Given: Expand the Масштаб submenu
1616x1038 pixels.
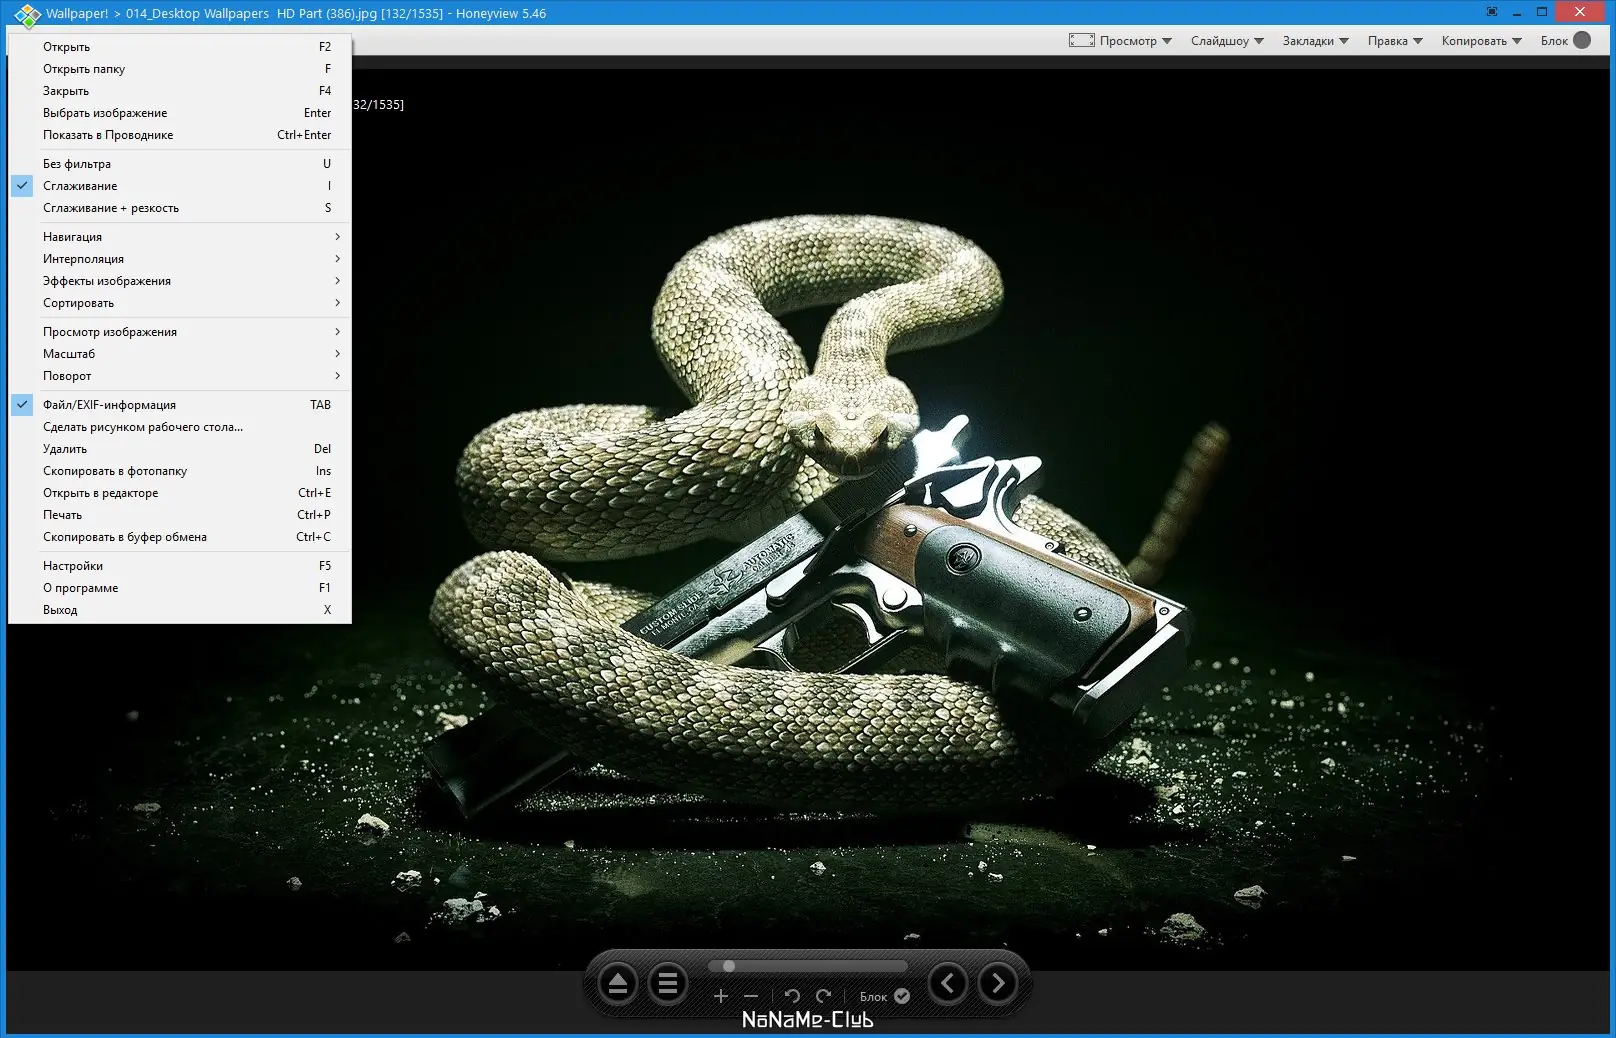Looking at the screenshot, I should [180, 354].
